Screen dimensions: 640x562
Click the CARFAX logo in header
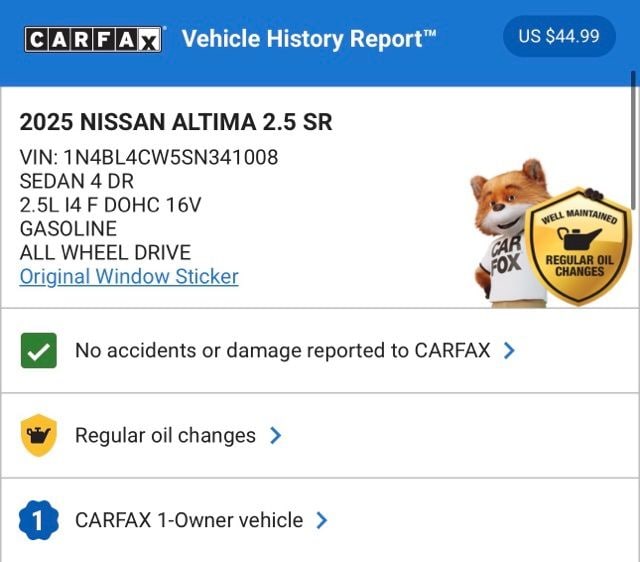[x=93, y=39]
